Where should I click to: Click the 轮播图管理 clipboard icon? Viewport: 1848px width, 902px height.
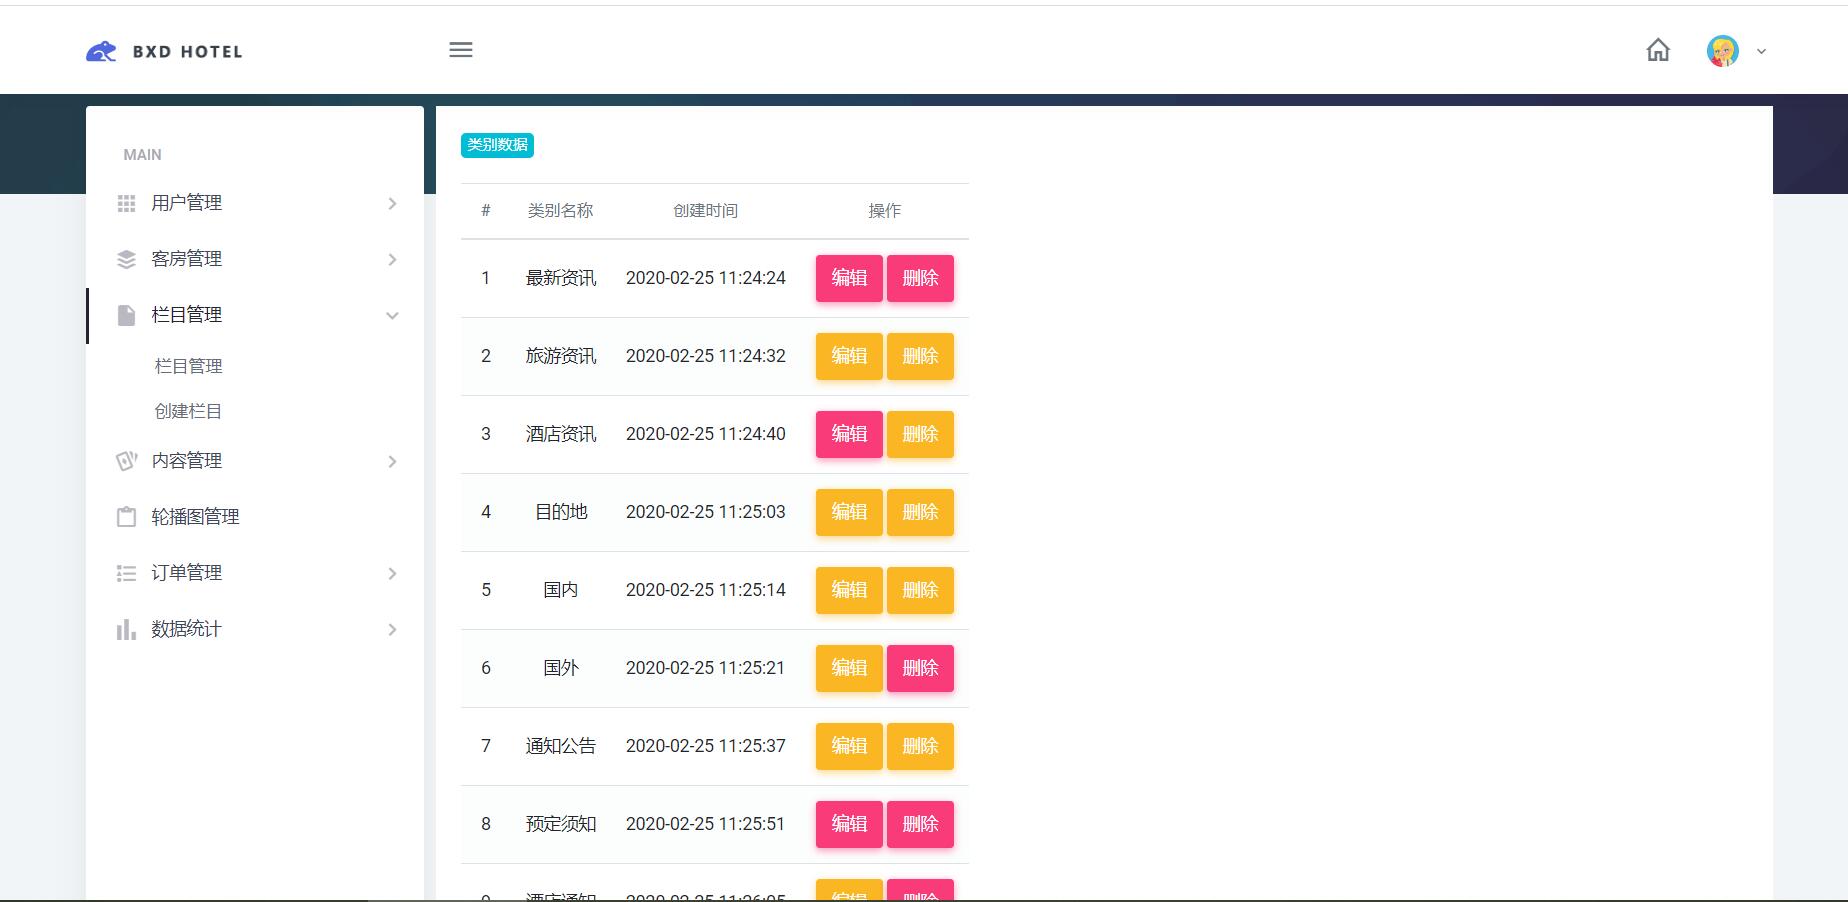click(126, 517)
